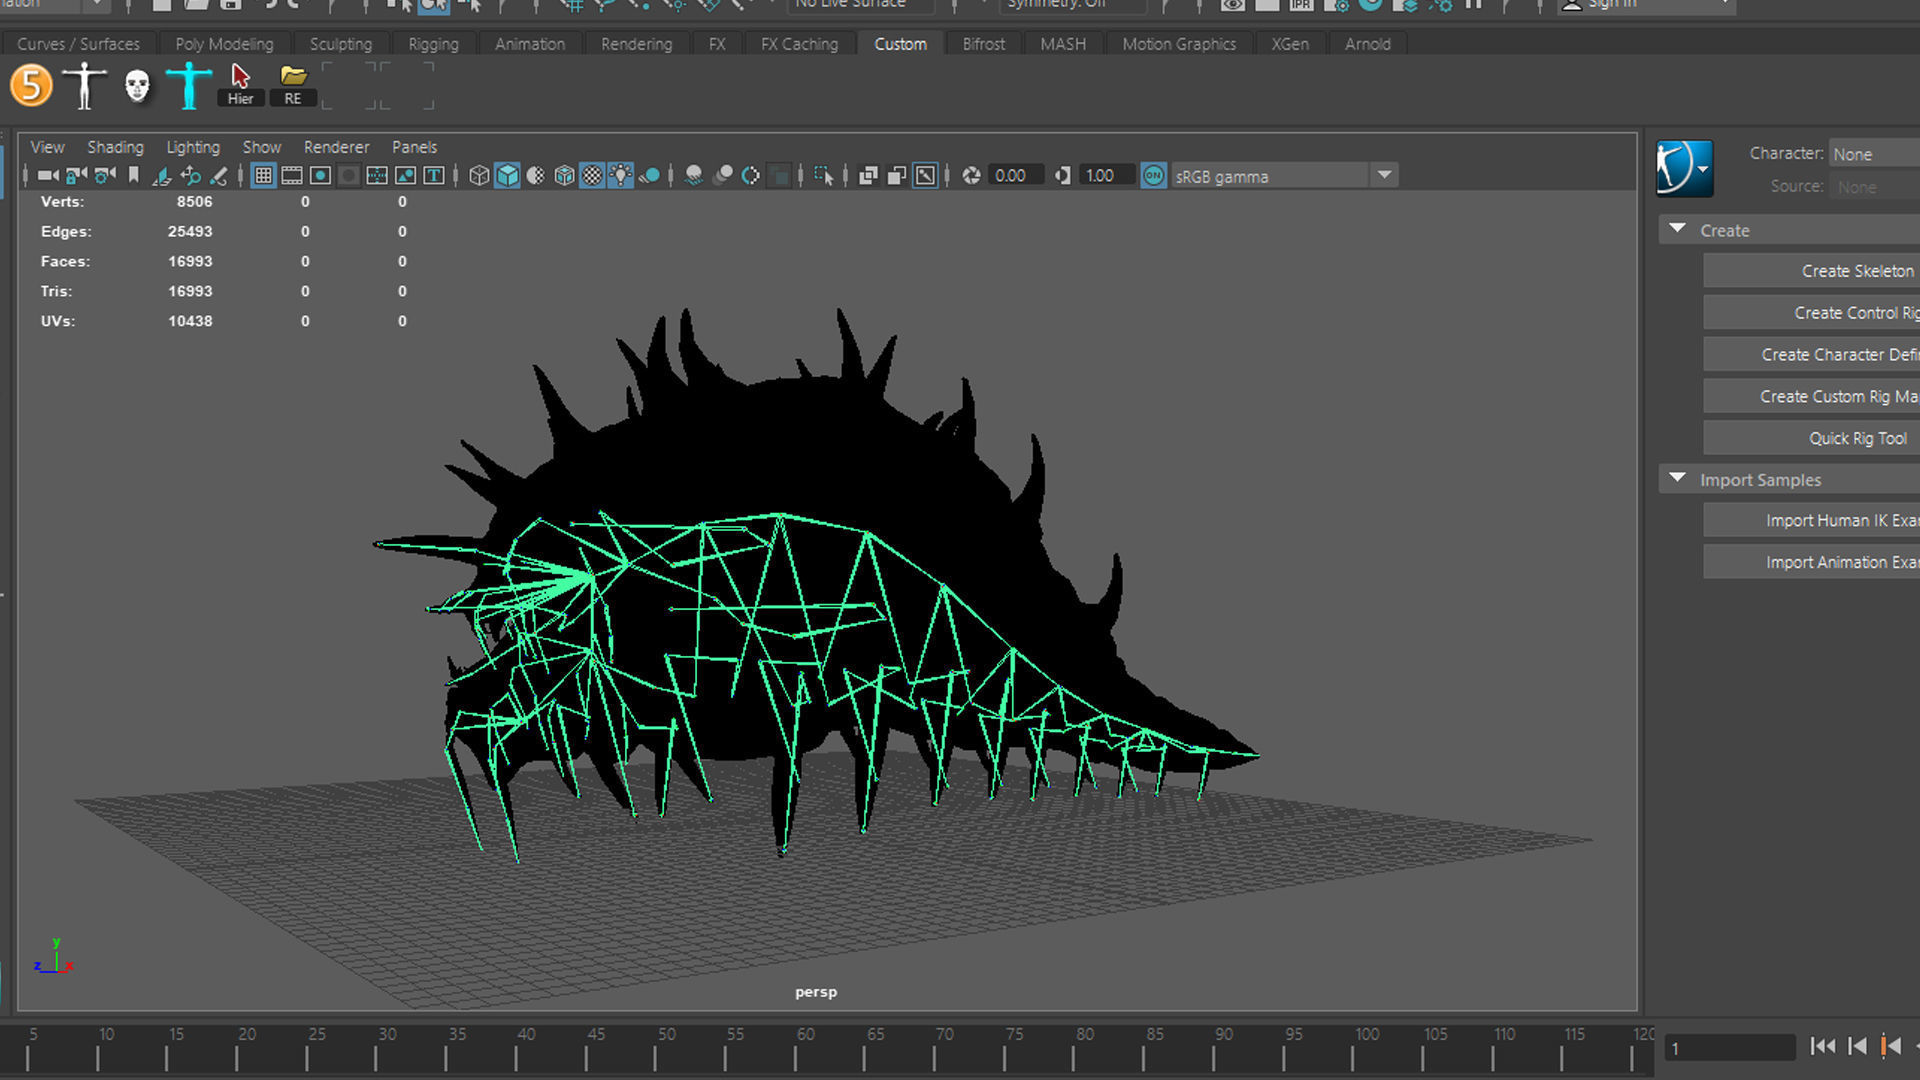Image resolution: width=1920 pixels, height=1080 pixels.
Task: Click the Depth of Field icon
Action: tap(779, 176)
